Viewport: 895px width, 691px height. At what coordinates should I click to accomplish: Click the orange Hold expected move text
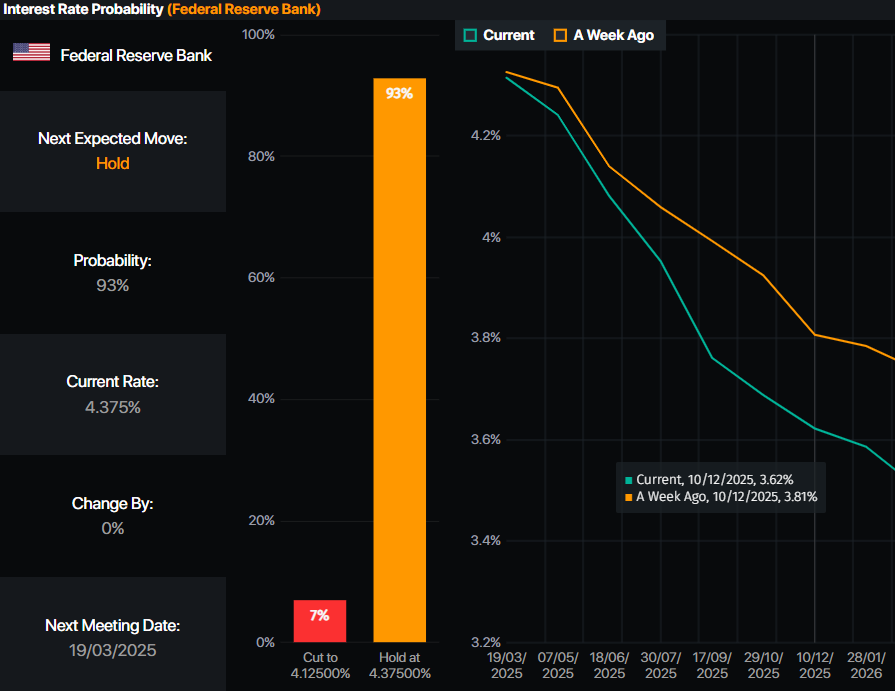click(113, 163)
